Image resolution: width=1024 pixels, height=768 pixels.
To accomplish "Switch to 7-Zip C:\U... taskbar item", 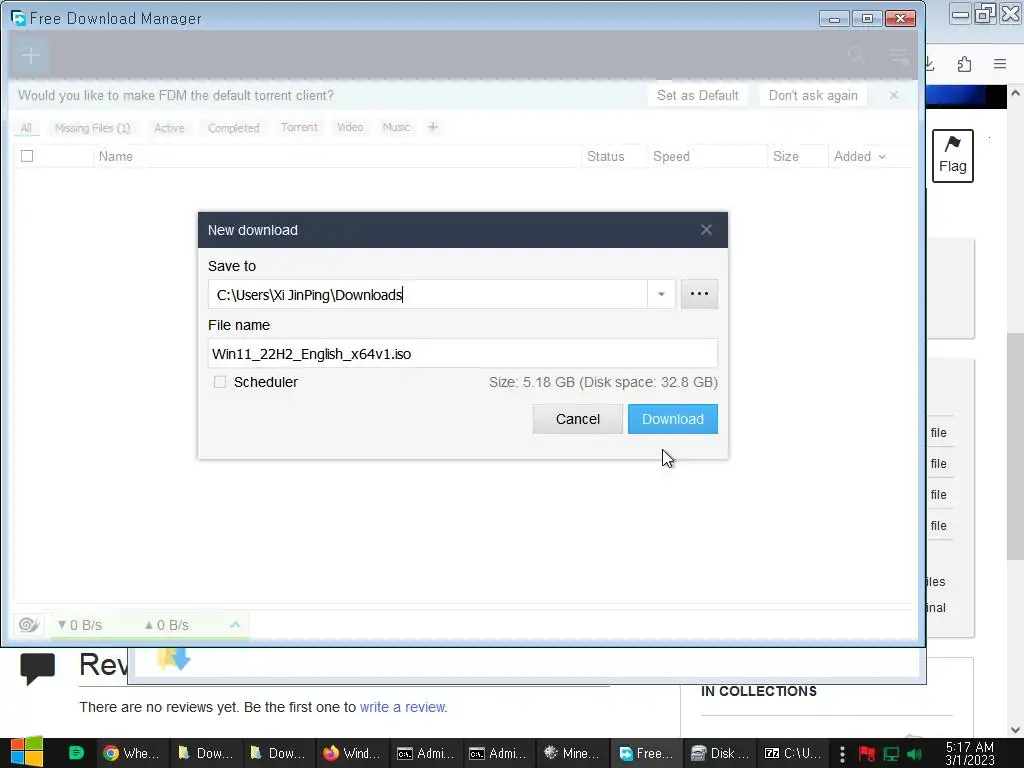I will coord(792,753).
